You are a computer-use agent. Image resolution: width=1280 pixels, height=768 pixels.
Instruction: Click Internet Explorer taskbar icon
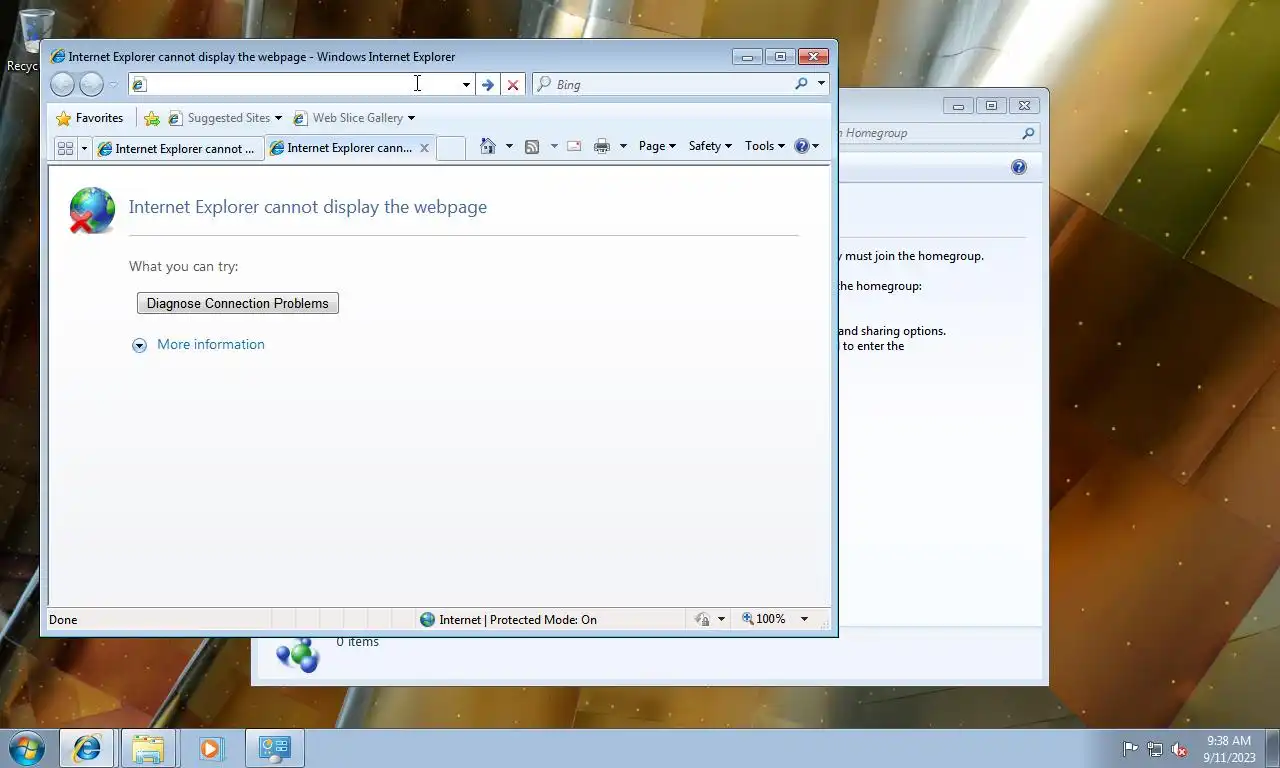tap(87, 748)
